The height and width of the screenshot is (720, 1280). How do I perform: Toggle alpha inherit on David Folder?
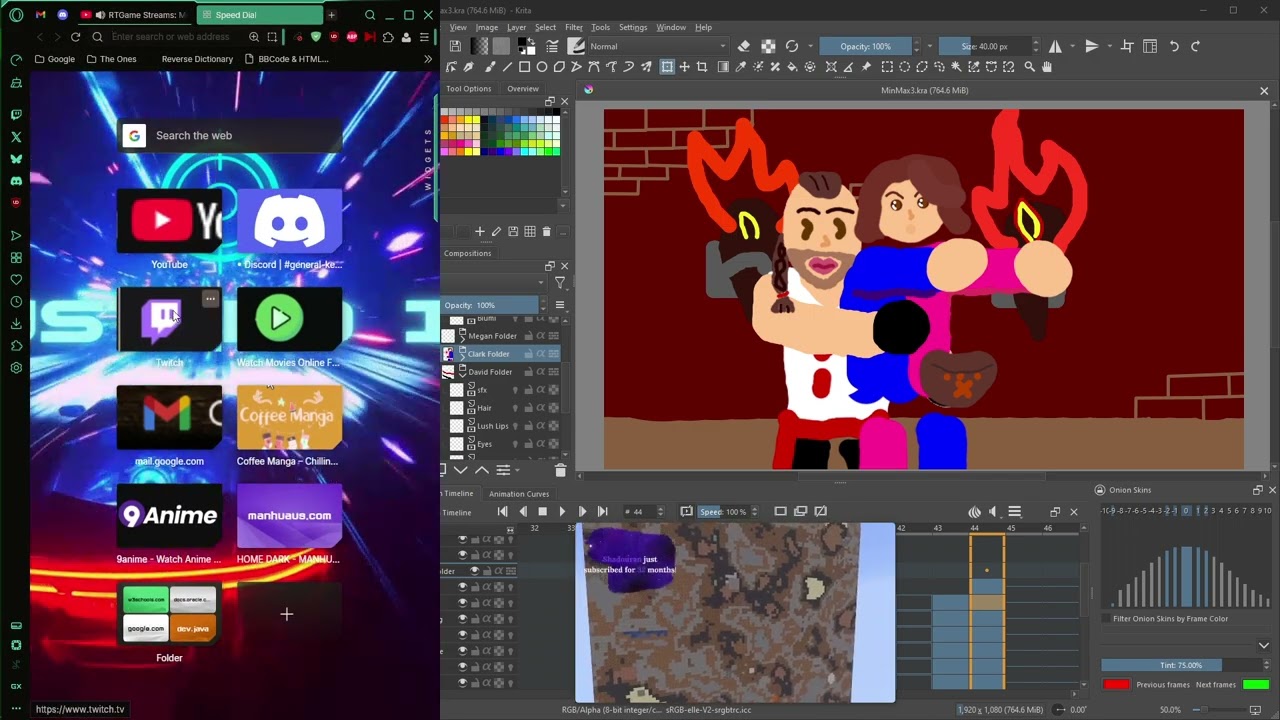540,372
